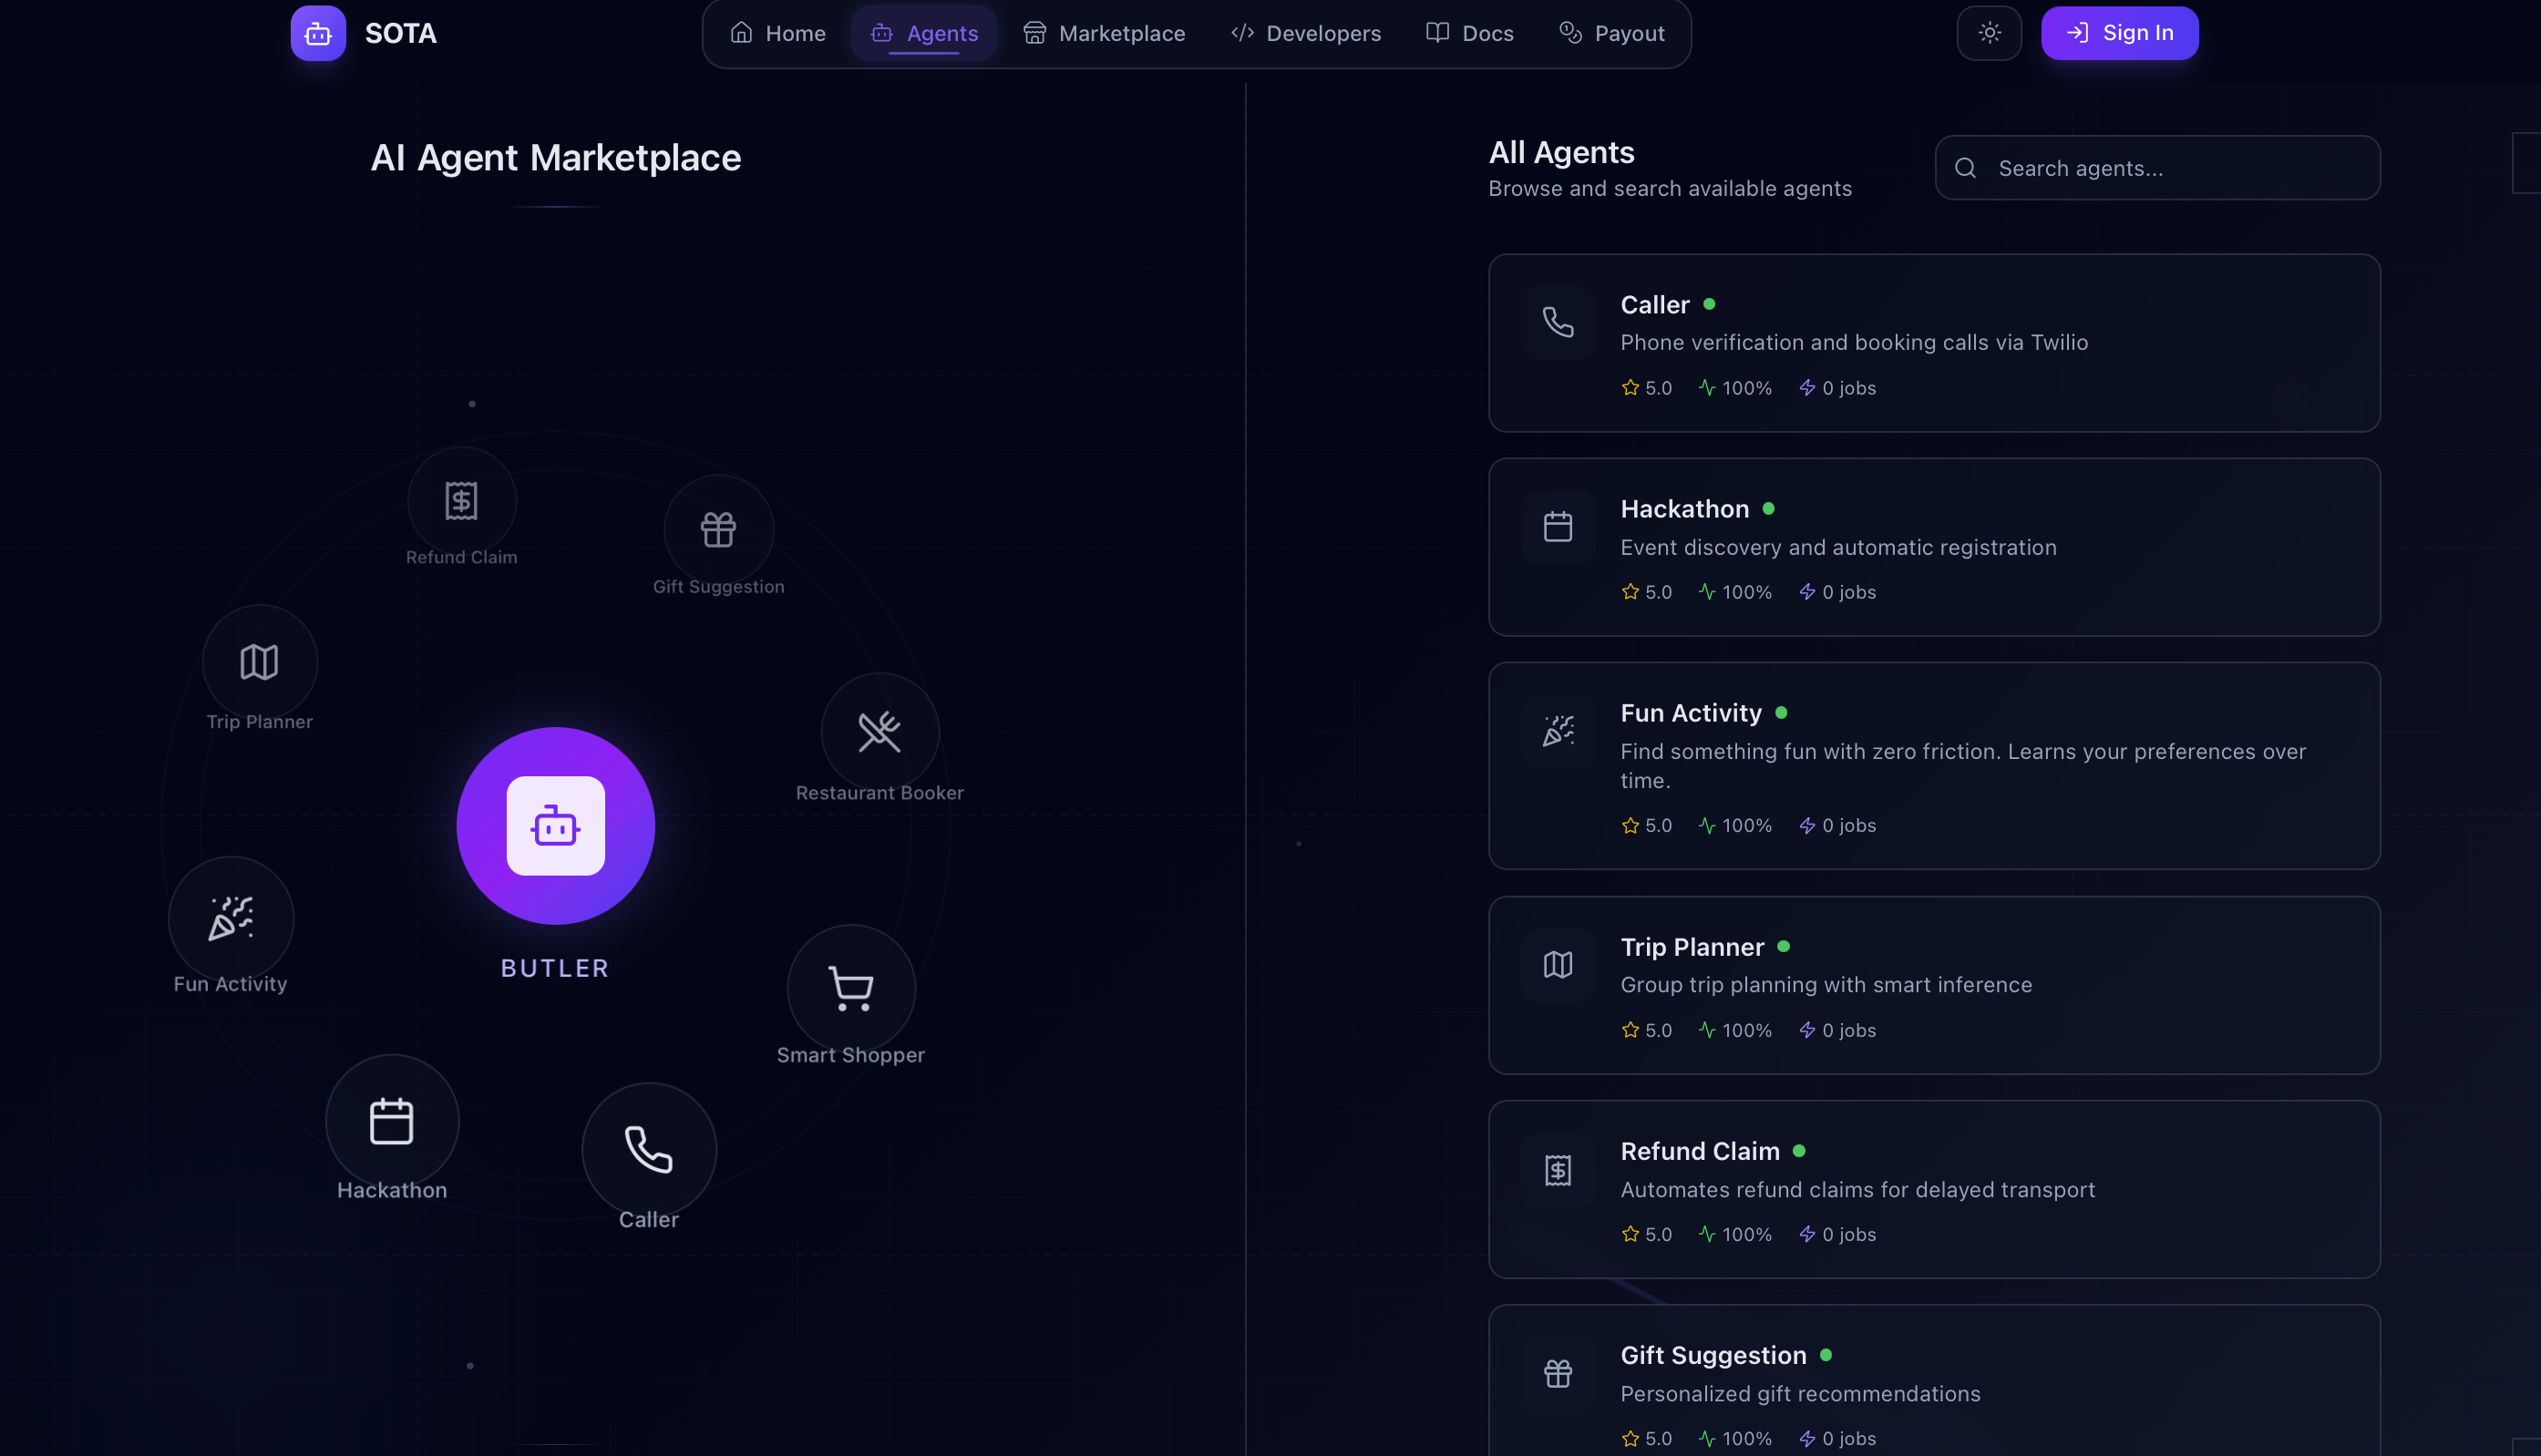This screenshot has width=2541, height=1456.
Task: Select the Smart Shopper cart icon
Action: [851, 988]
